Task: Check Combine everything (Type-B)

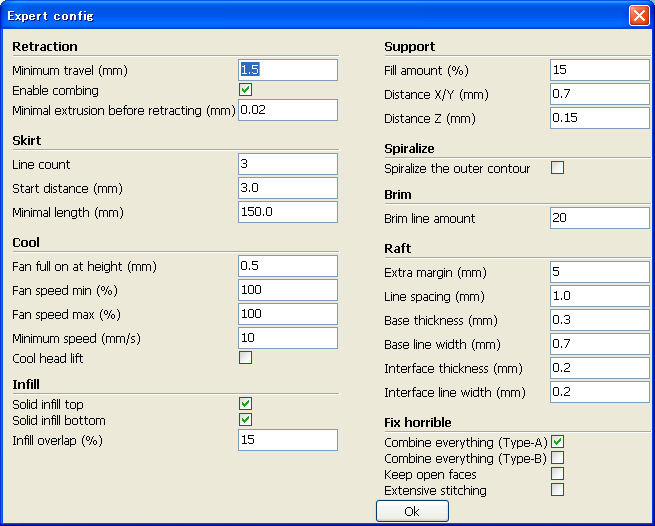Action: pyautogui.click(x=557, y=458)
